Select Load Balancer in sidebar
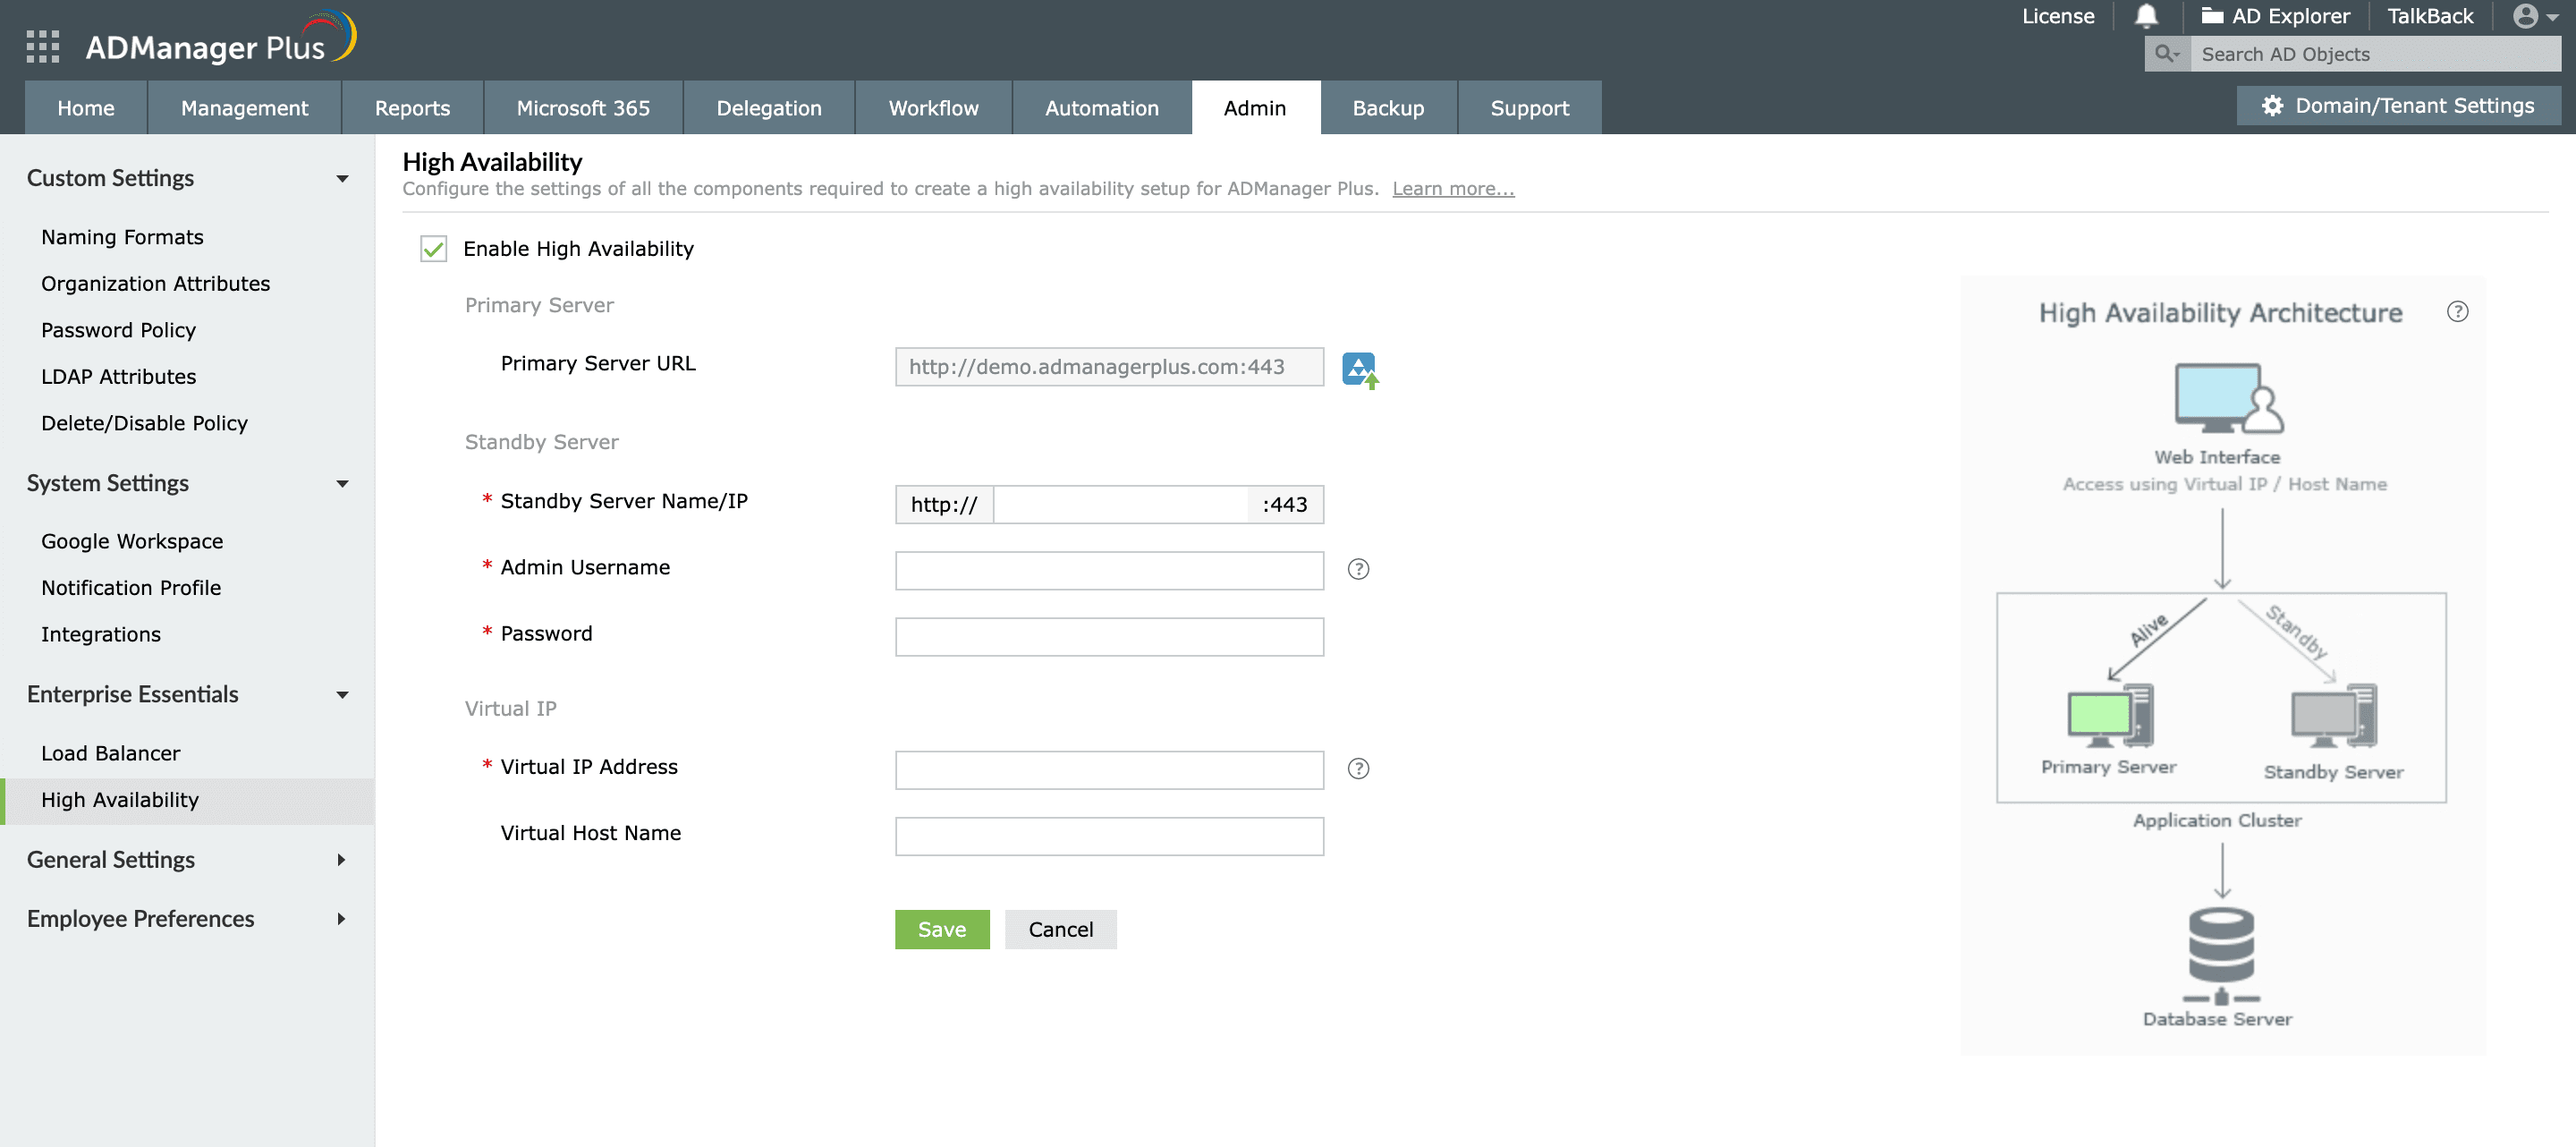 click(x=110, y=753)
